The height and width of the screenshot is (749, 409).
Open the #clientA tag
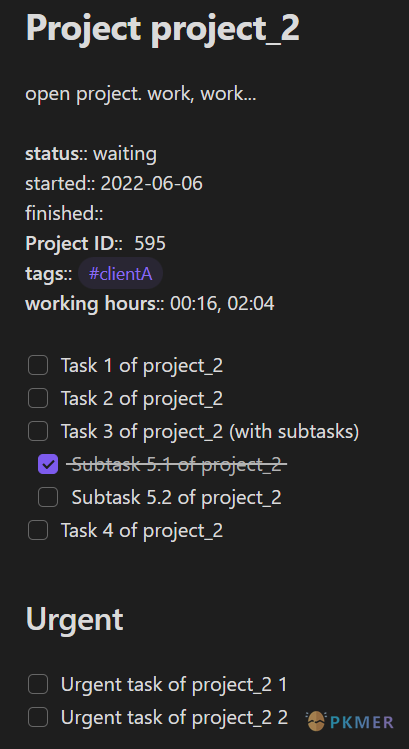[x=120, y=274]
